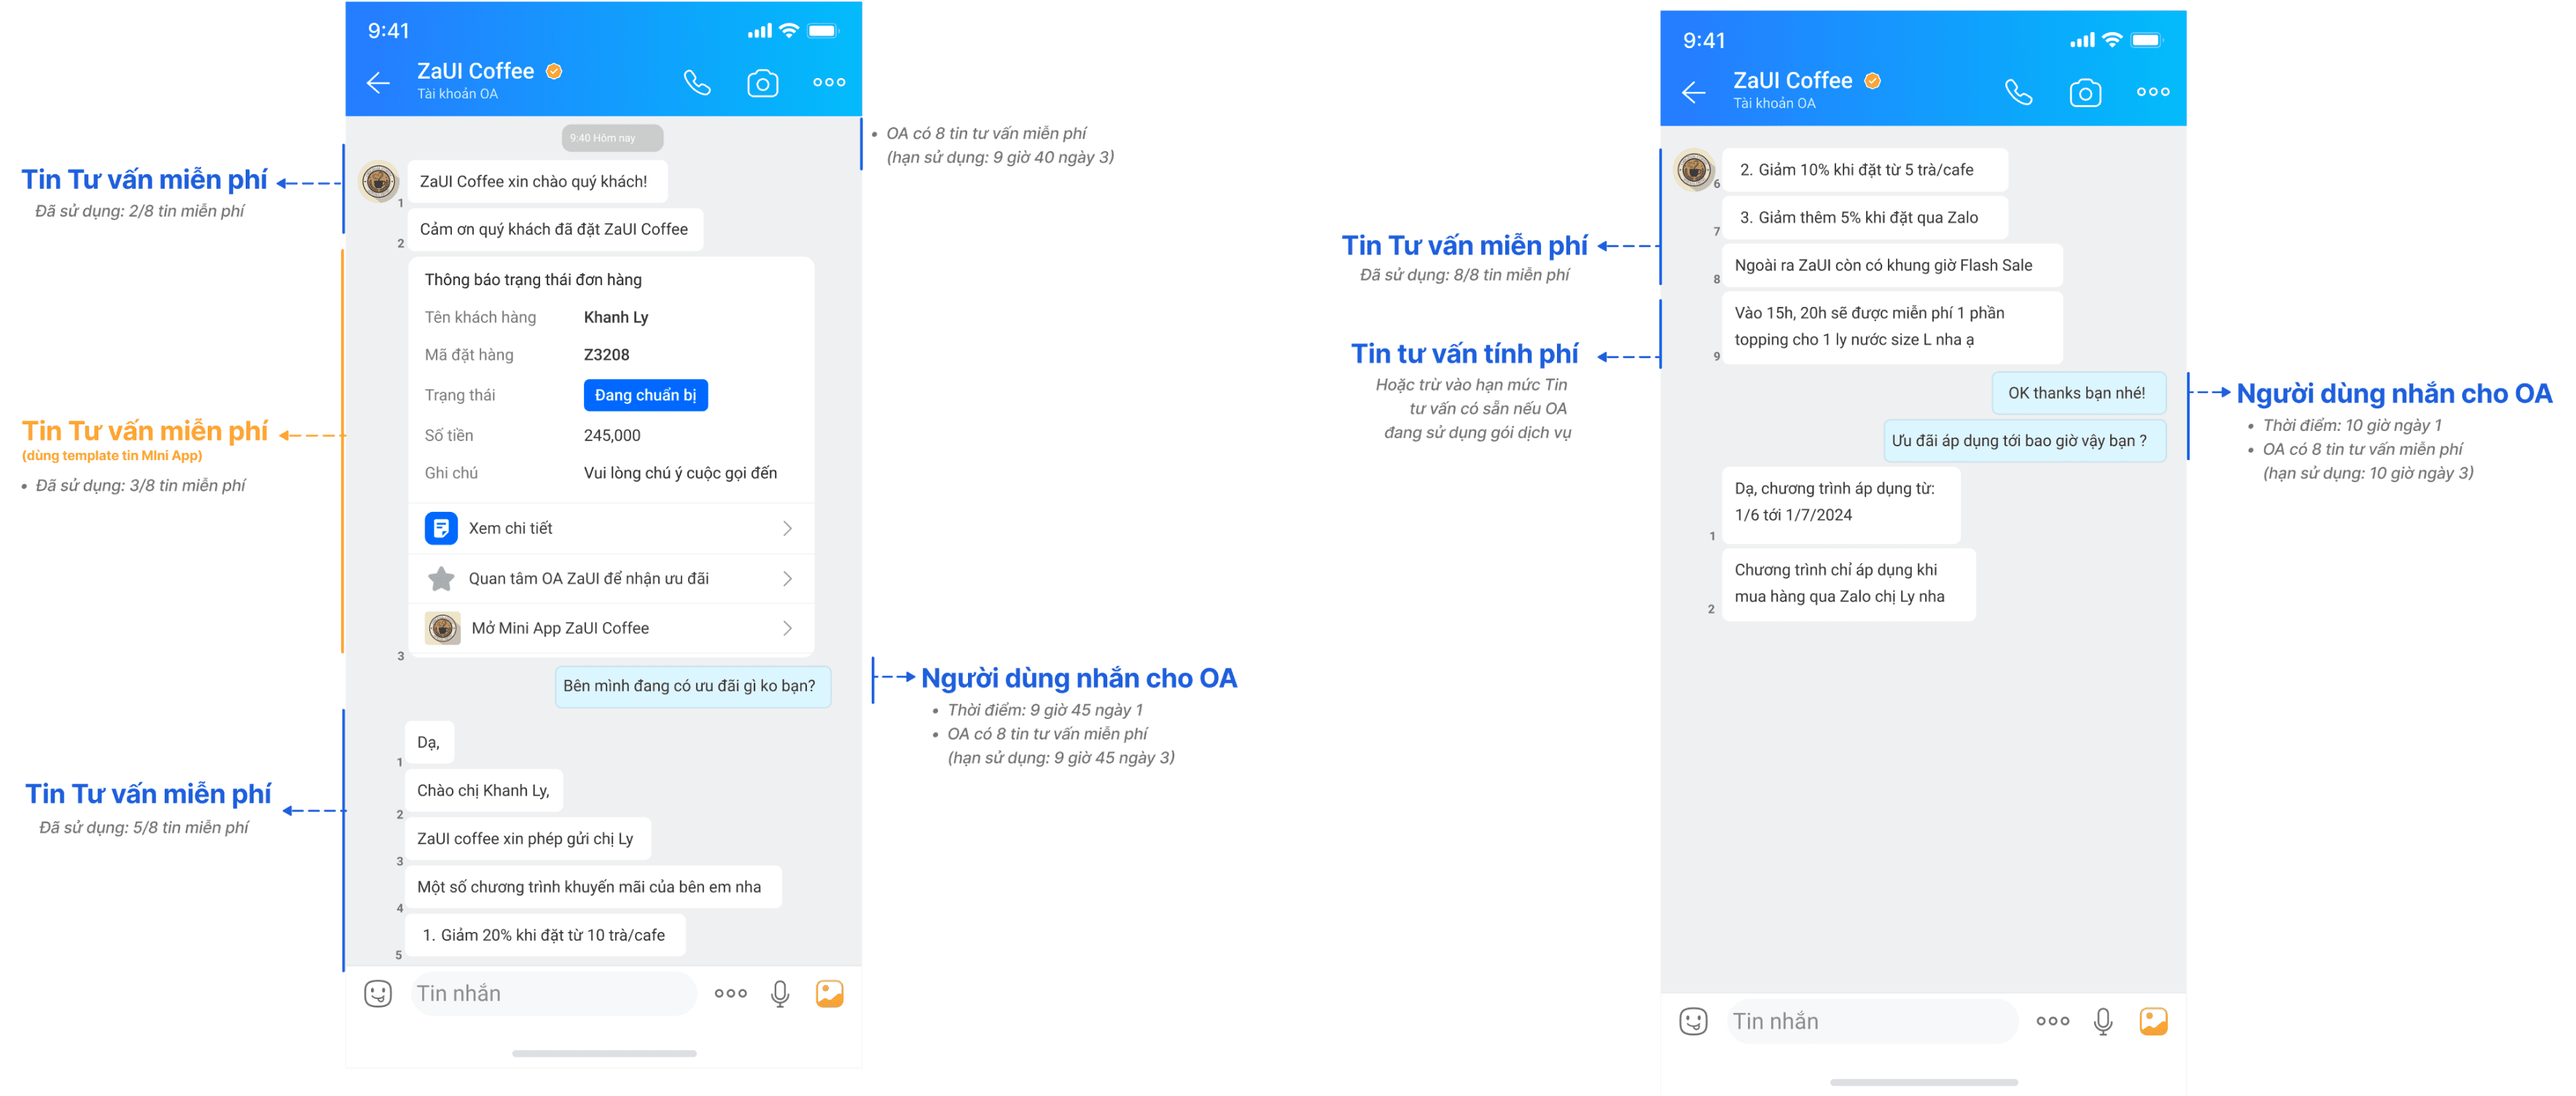The width and height of the screenshot is (2576, 1096).
Task: Tap the Mini App coffee logo icon
Action: point(442,628)
